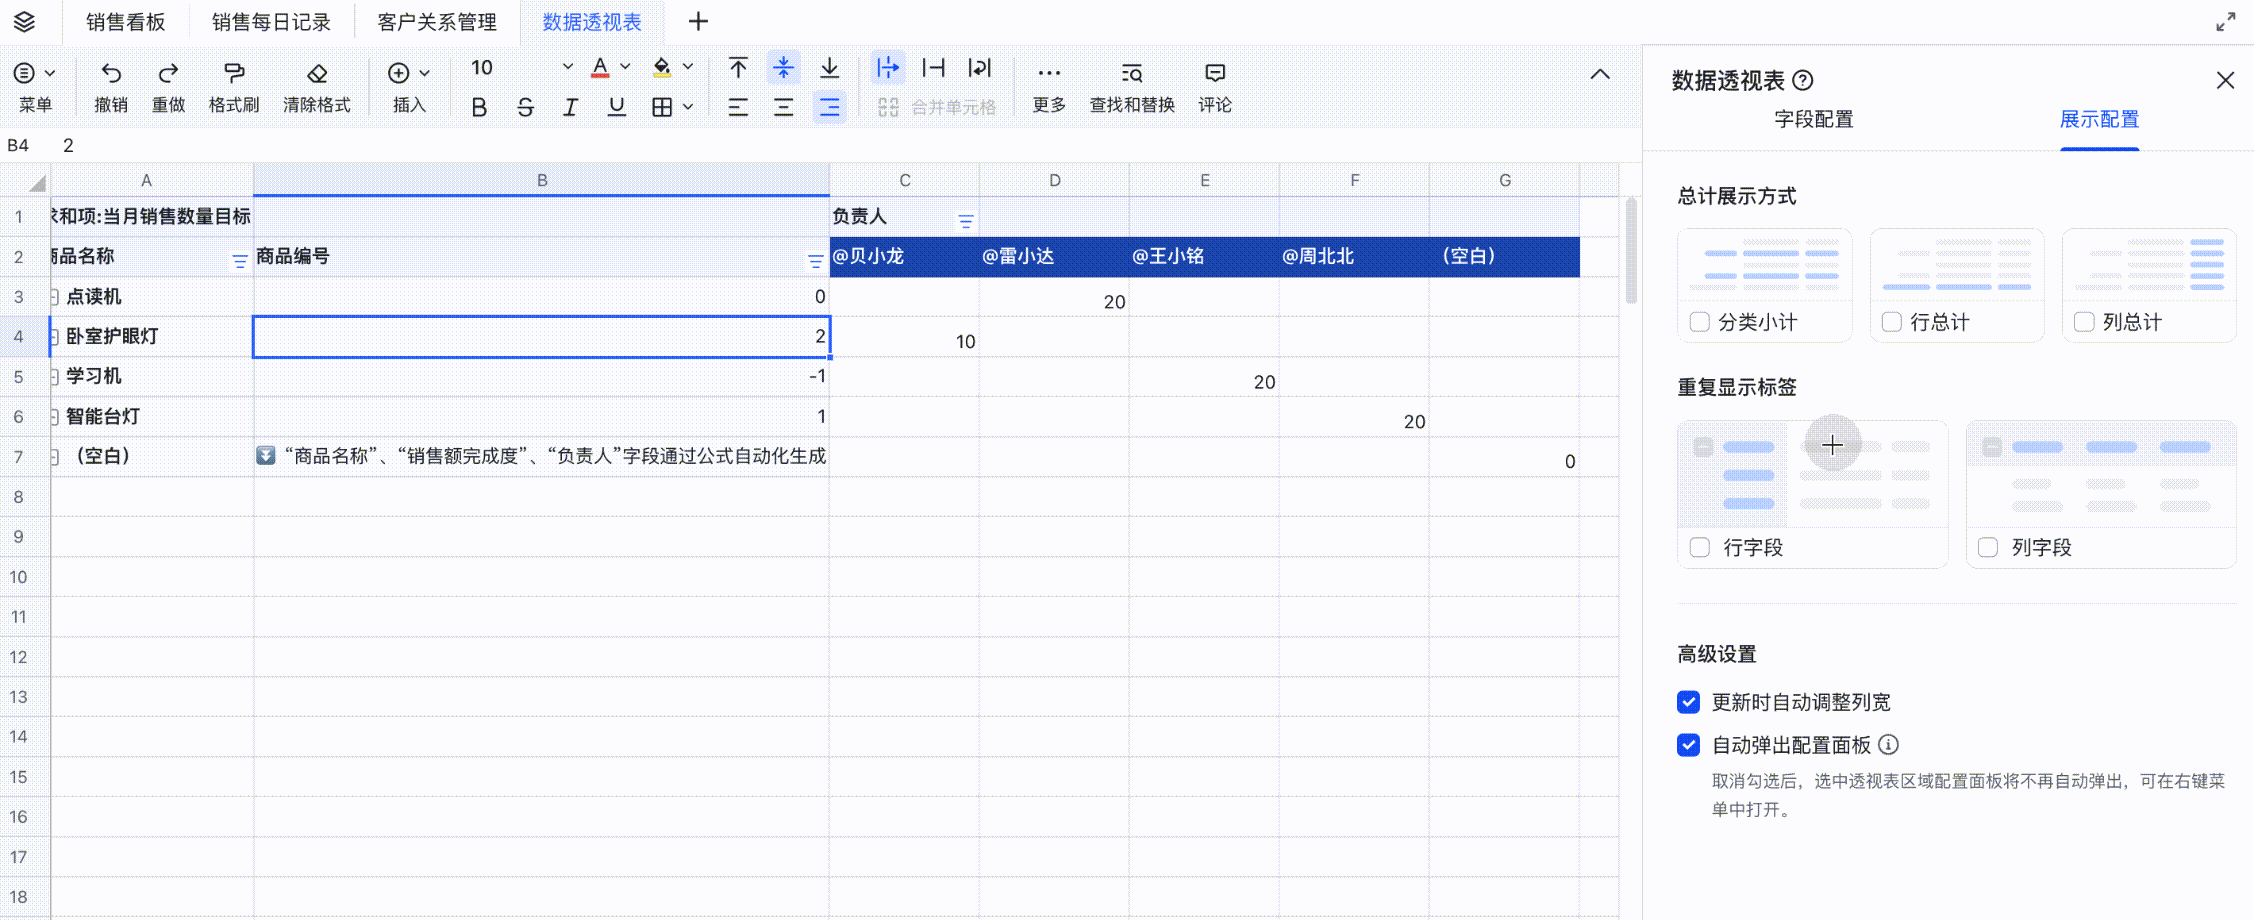Click info icon next to 自动弹出配置面板
Screen dimensions: 2254x920
(x=1888, y=744)
